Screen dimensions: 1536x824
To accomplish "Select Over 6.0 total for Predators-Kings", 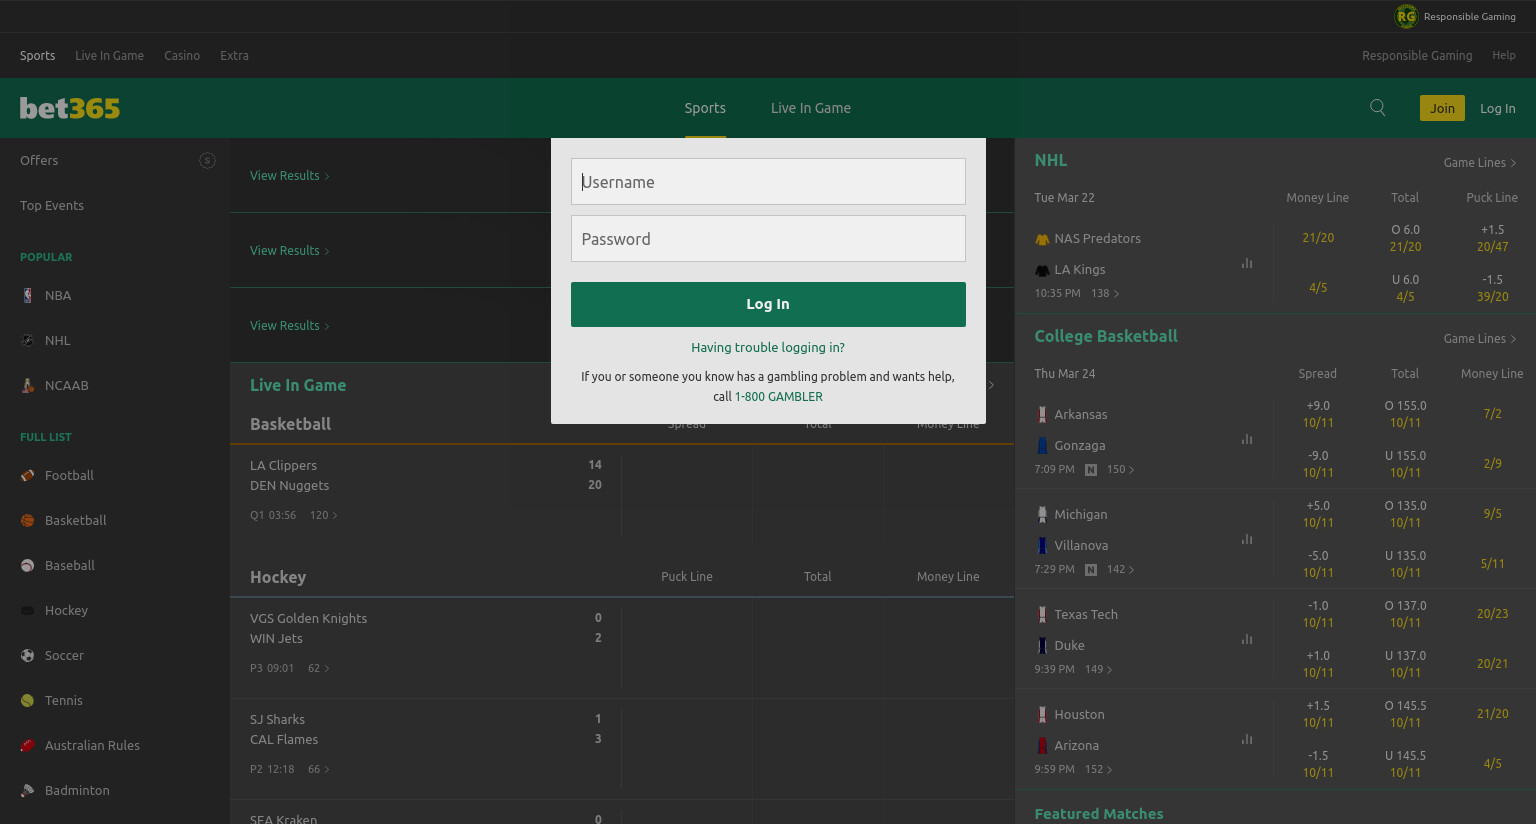I will coord(1405,238).
